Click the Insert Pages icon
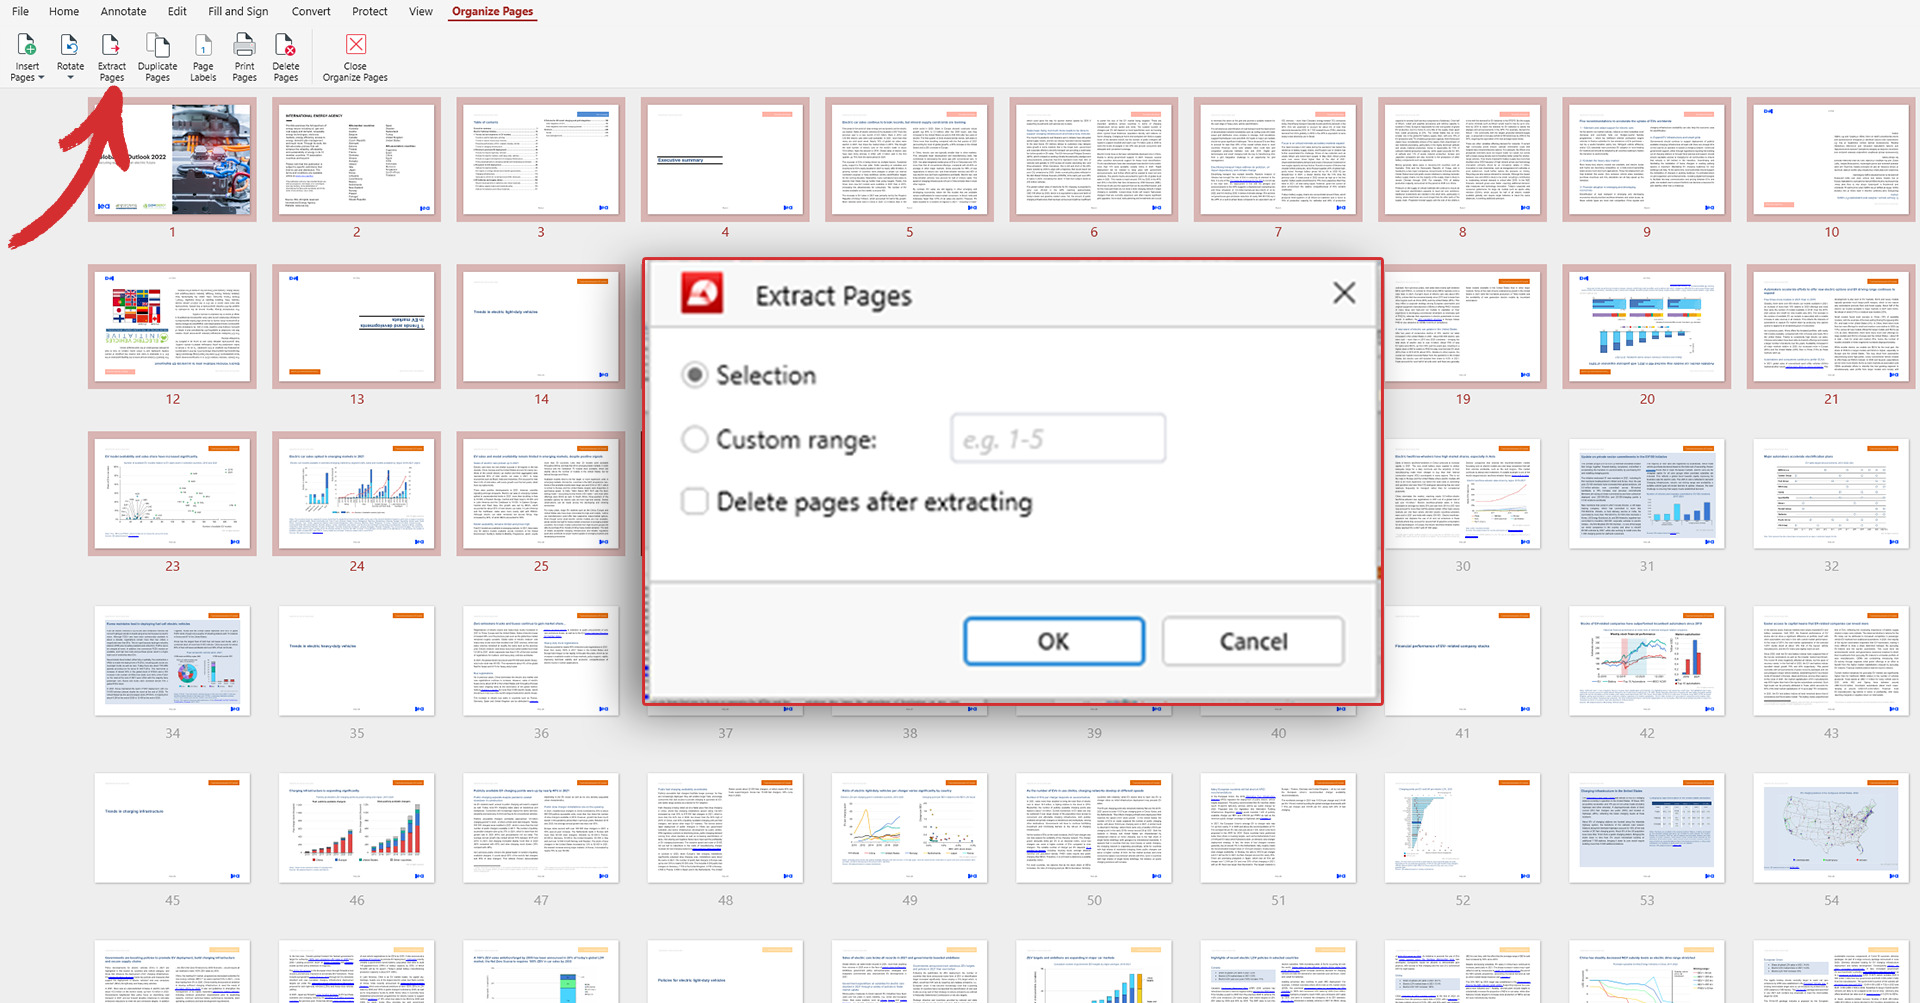 point(27,46)
